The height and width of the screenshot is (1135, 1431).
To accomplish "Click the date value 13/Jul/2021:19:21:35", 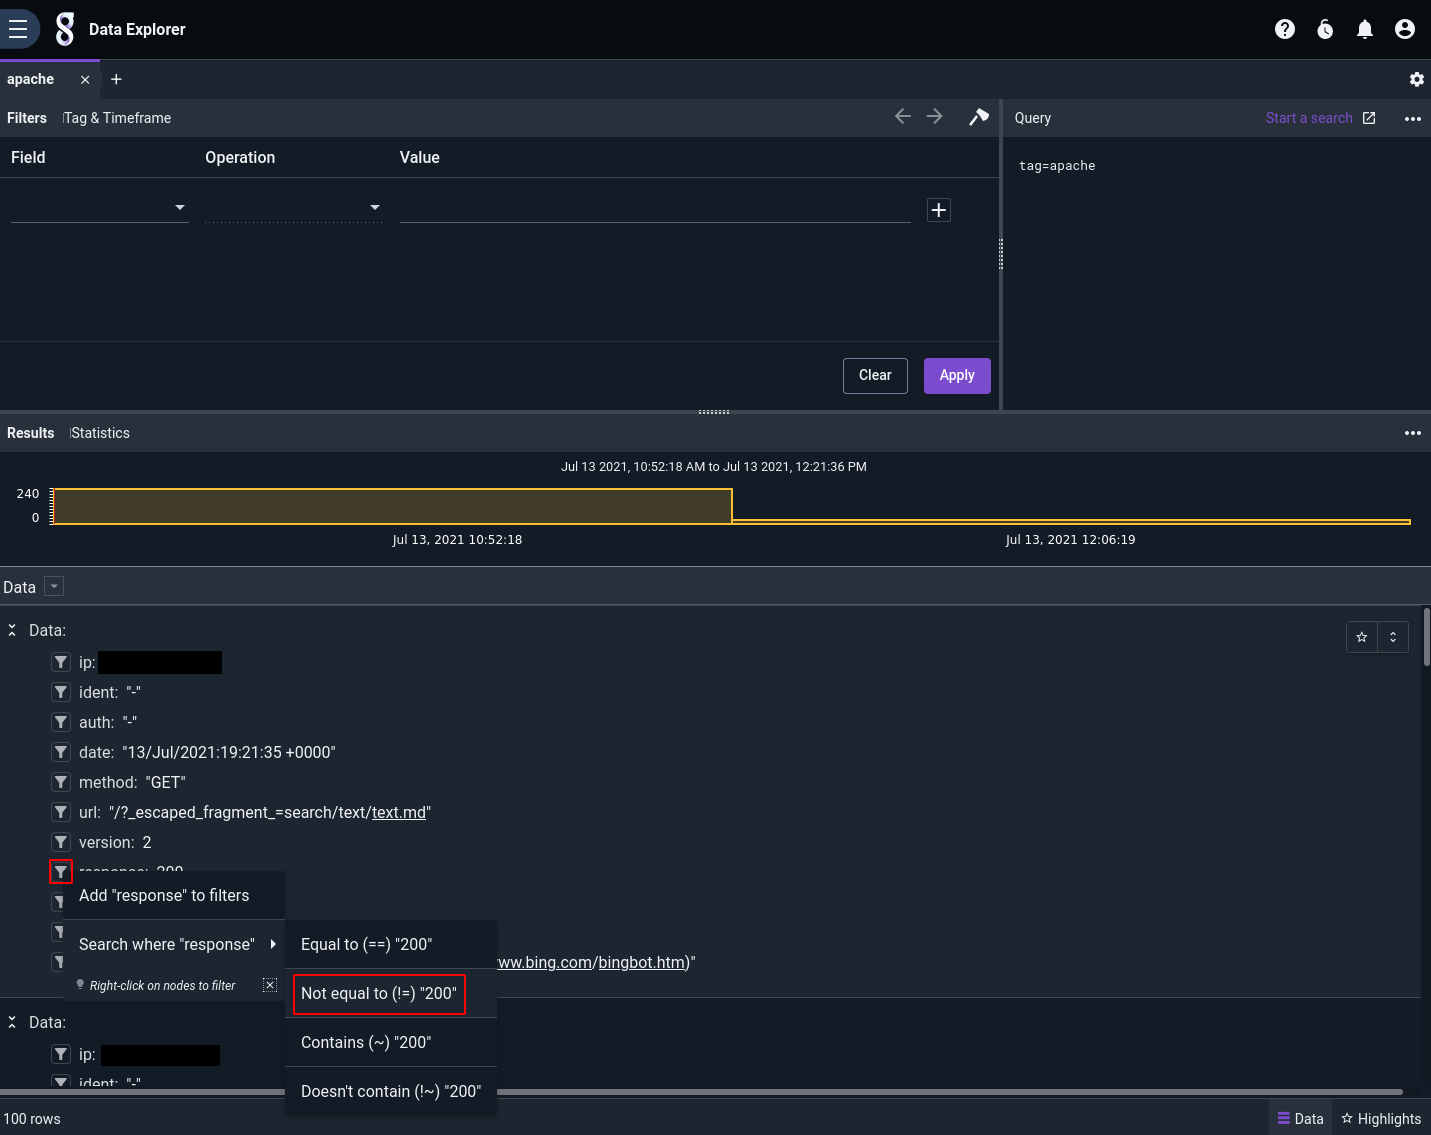I will tap(229, 752).
